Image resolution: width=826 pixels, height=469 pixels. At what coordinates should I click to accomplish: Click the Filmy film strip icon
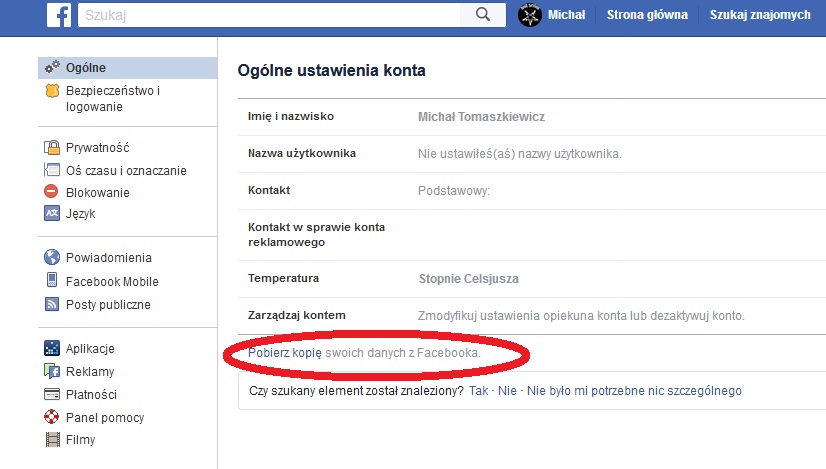pyautogui.click(x=52, y=439)
